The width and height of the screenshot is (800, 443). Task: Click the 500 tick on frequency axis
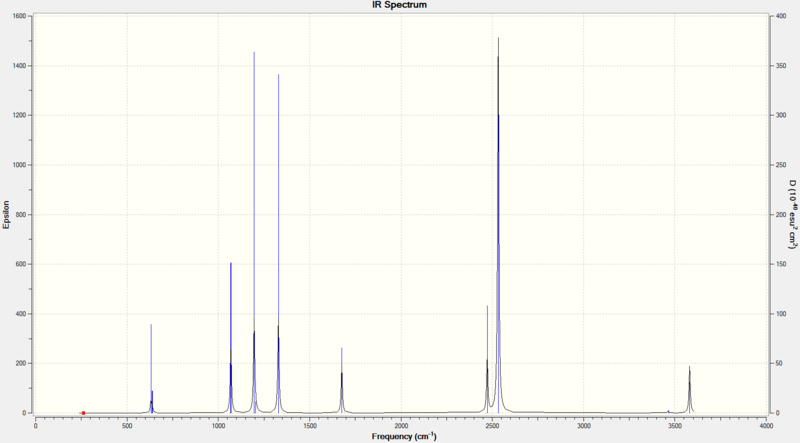(x=127, y=426)
